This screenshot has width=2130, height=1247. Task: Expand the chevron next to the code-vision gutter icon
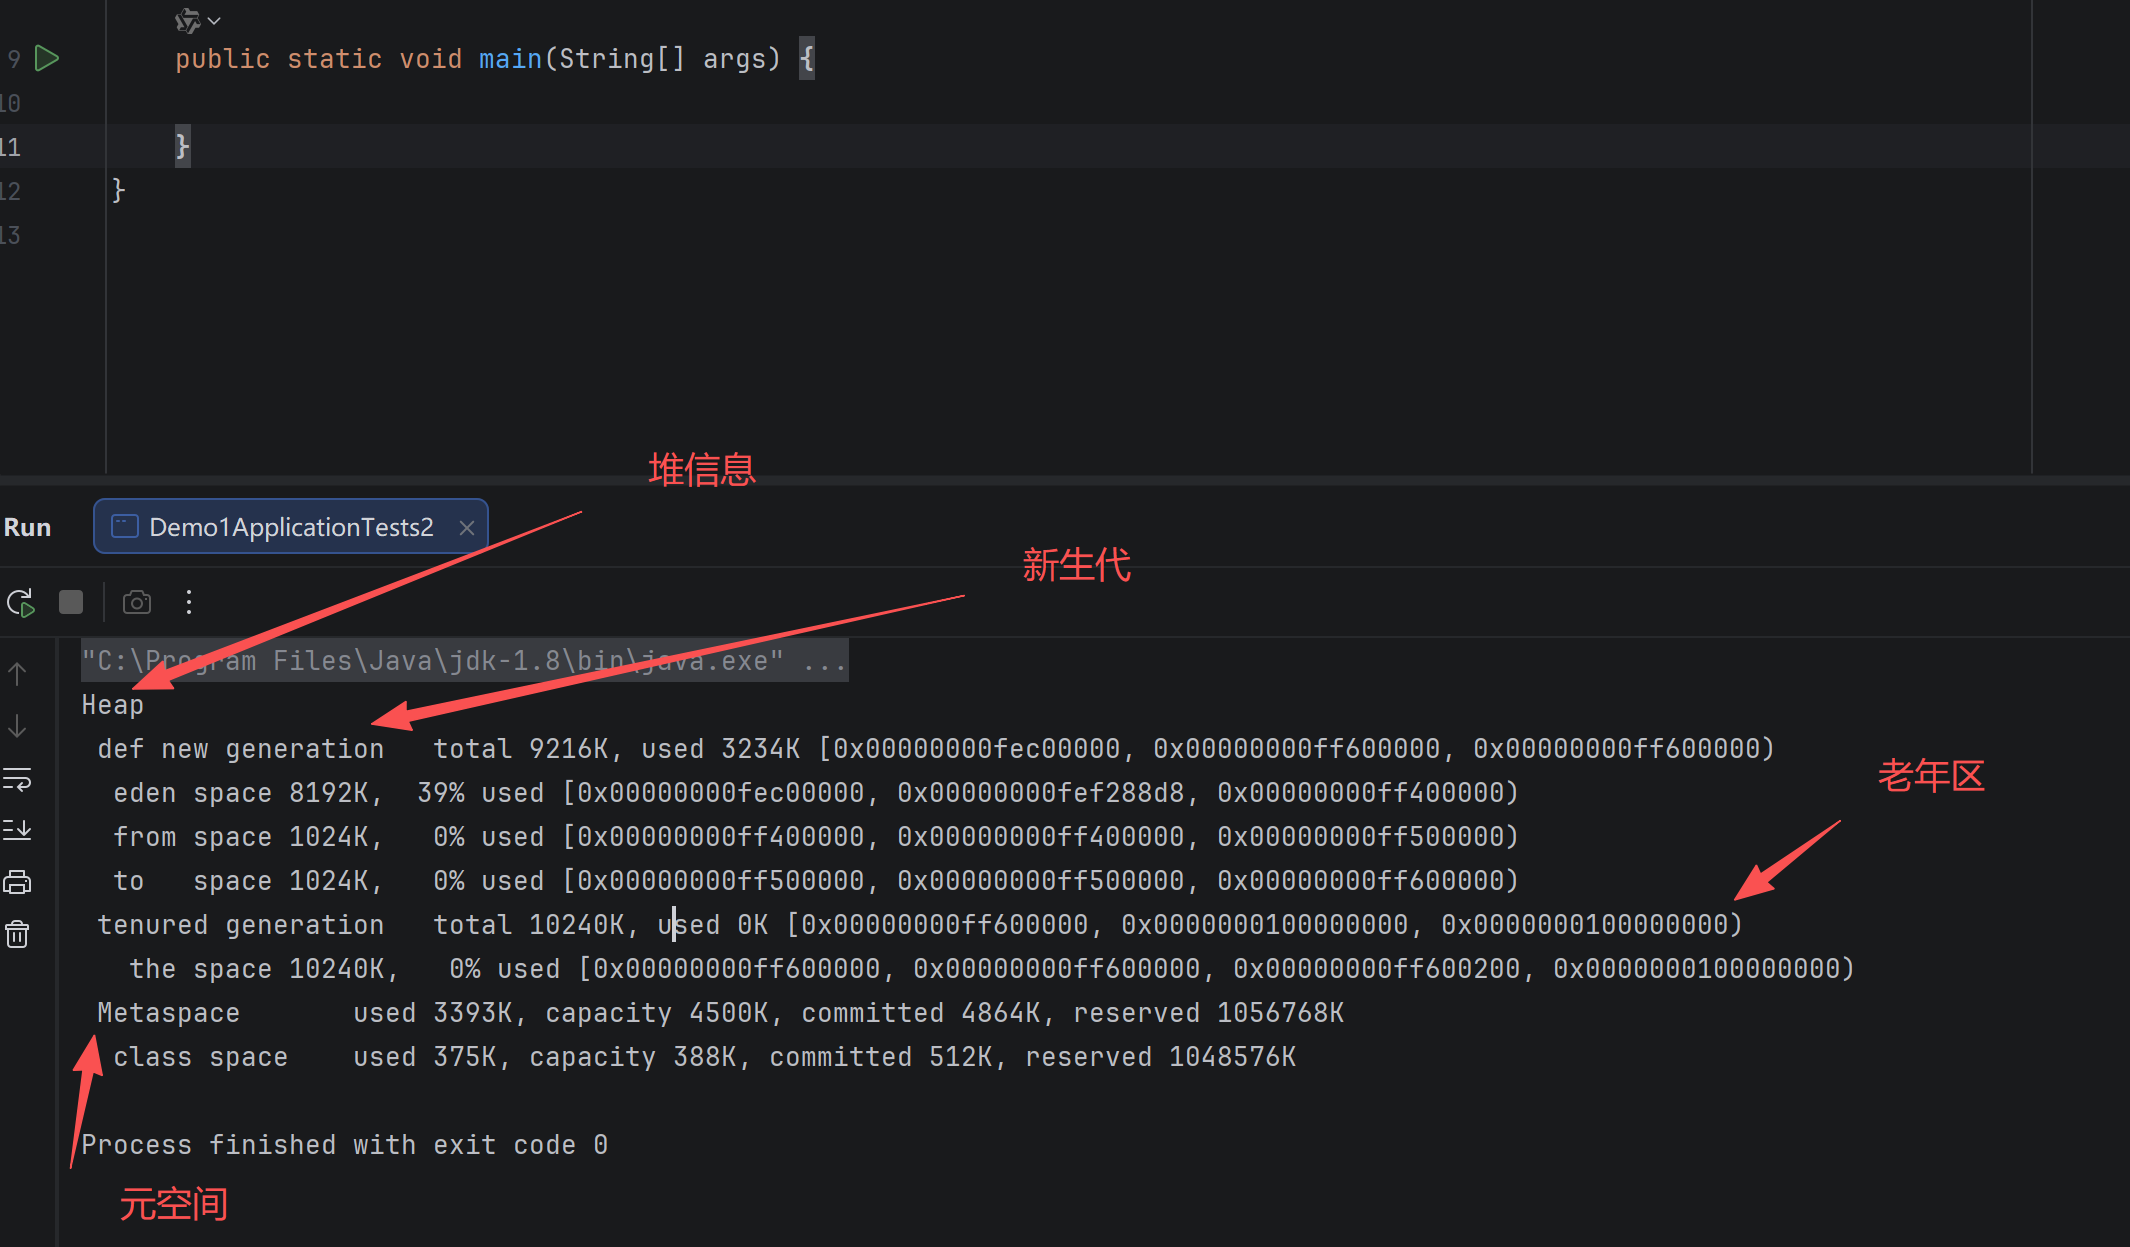[x=214, y=20]
